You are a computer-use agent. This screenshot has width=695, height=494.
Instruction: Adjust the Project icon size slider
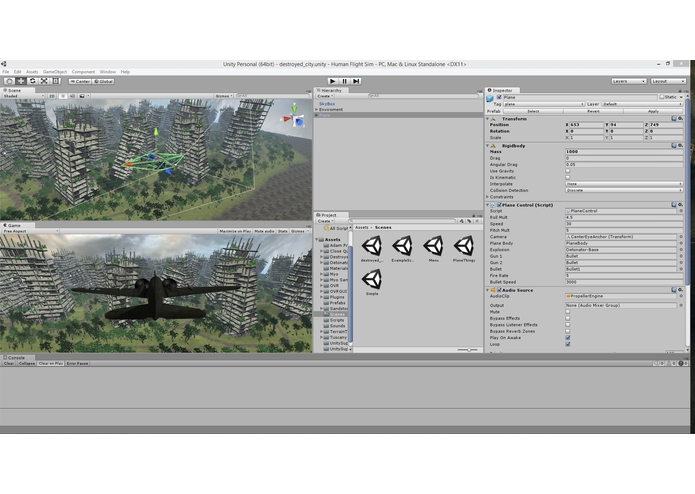click(x=468, y=350)
